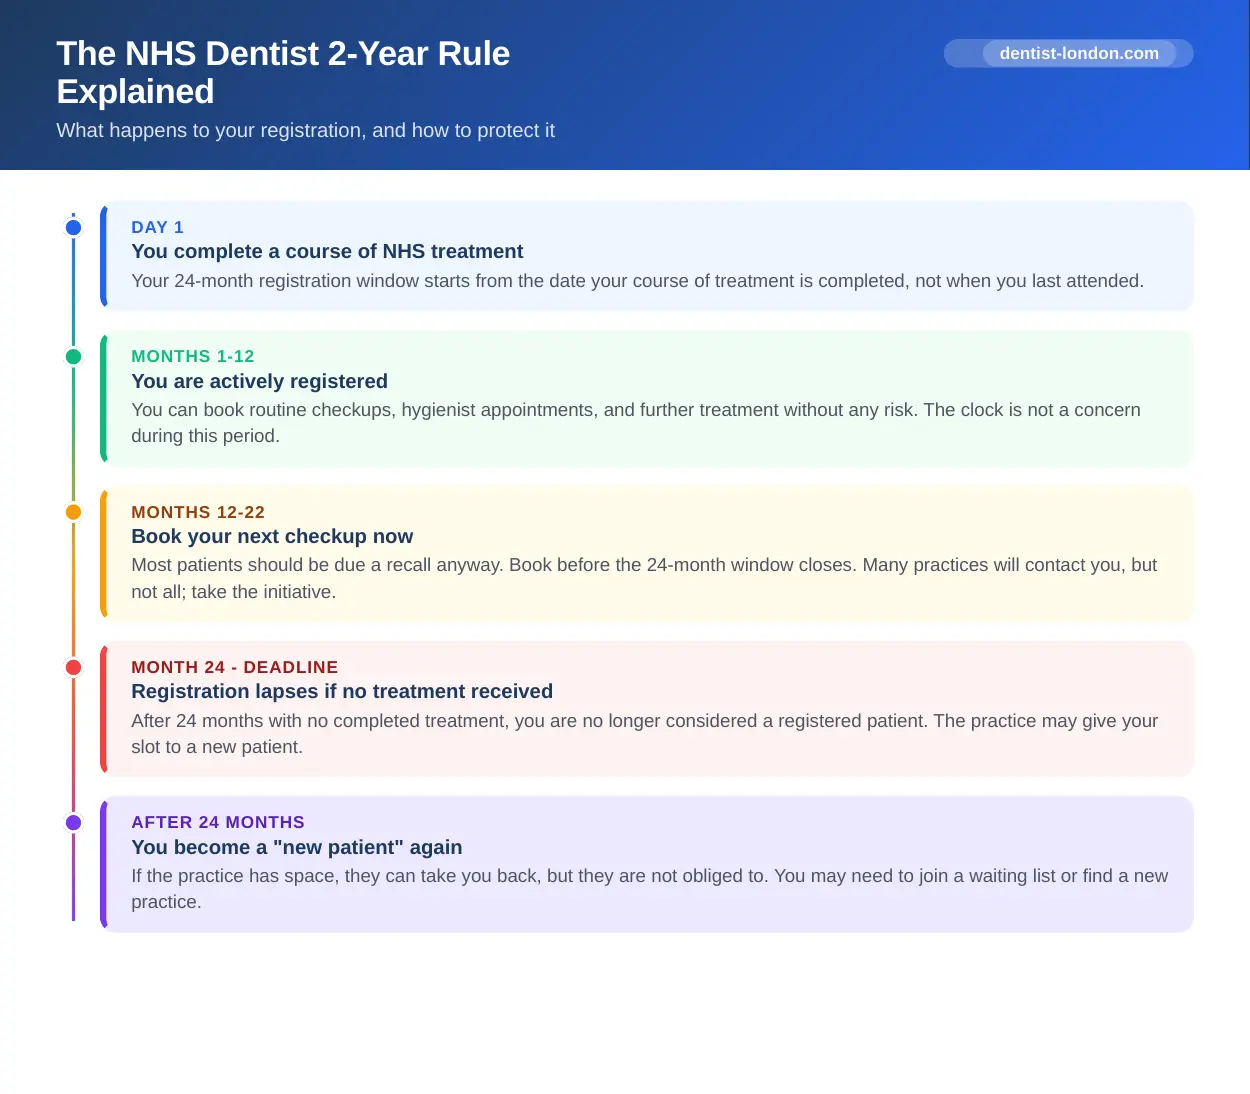Open the DAY 1 section label
Screen dimensions: 1250x1094
click(x=157, y=227)
